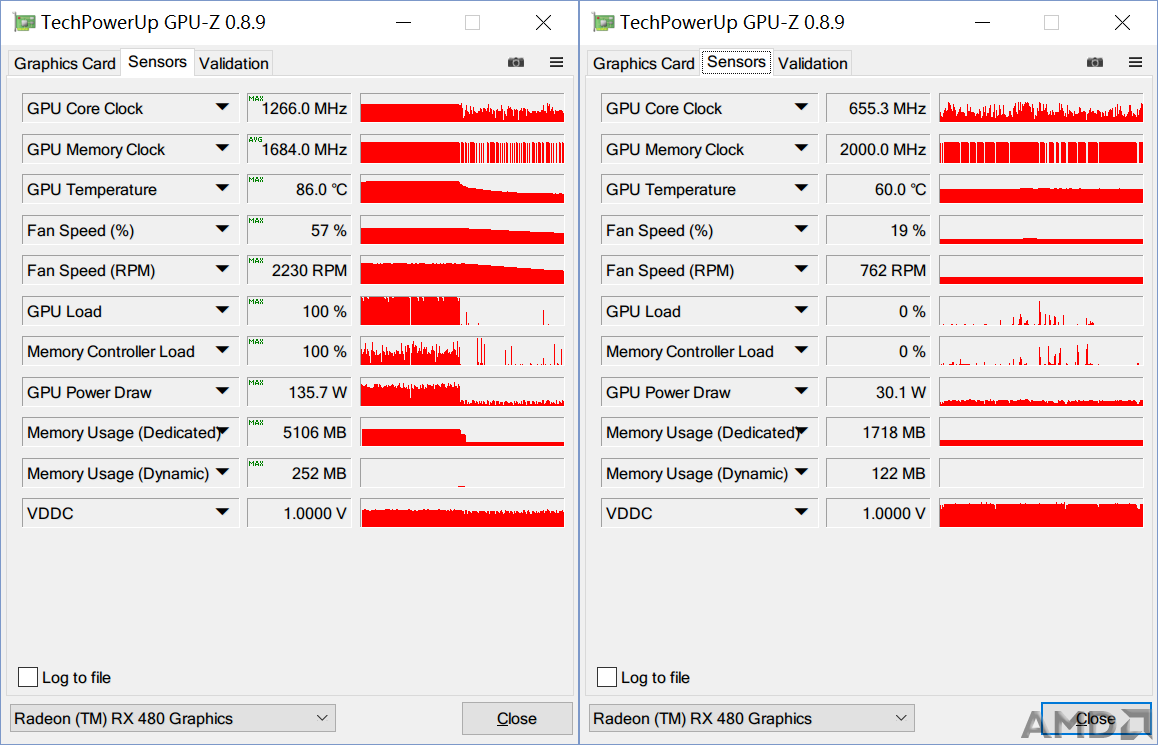Click the GPU-Z app icon in right title bar
The image size is (1158, 745).
603,23
